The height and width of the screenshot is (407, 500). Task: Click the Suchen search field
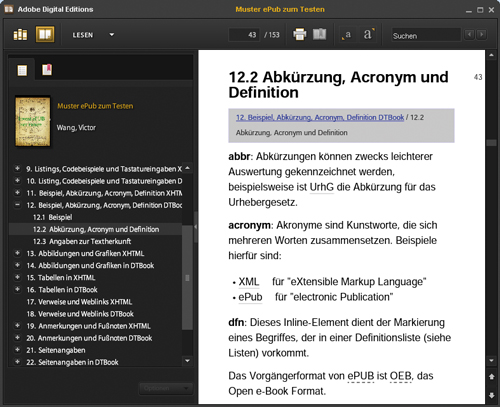coord(426,35)
